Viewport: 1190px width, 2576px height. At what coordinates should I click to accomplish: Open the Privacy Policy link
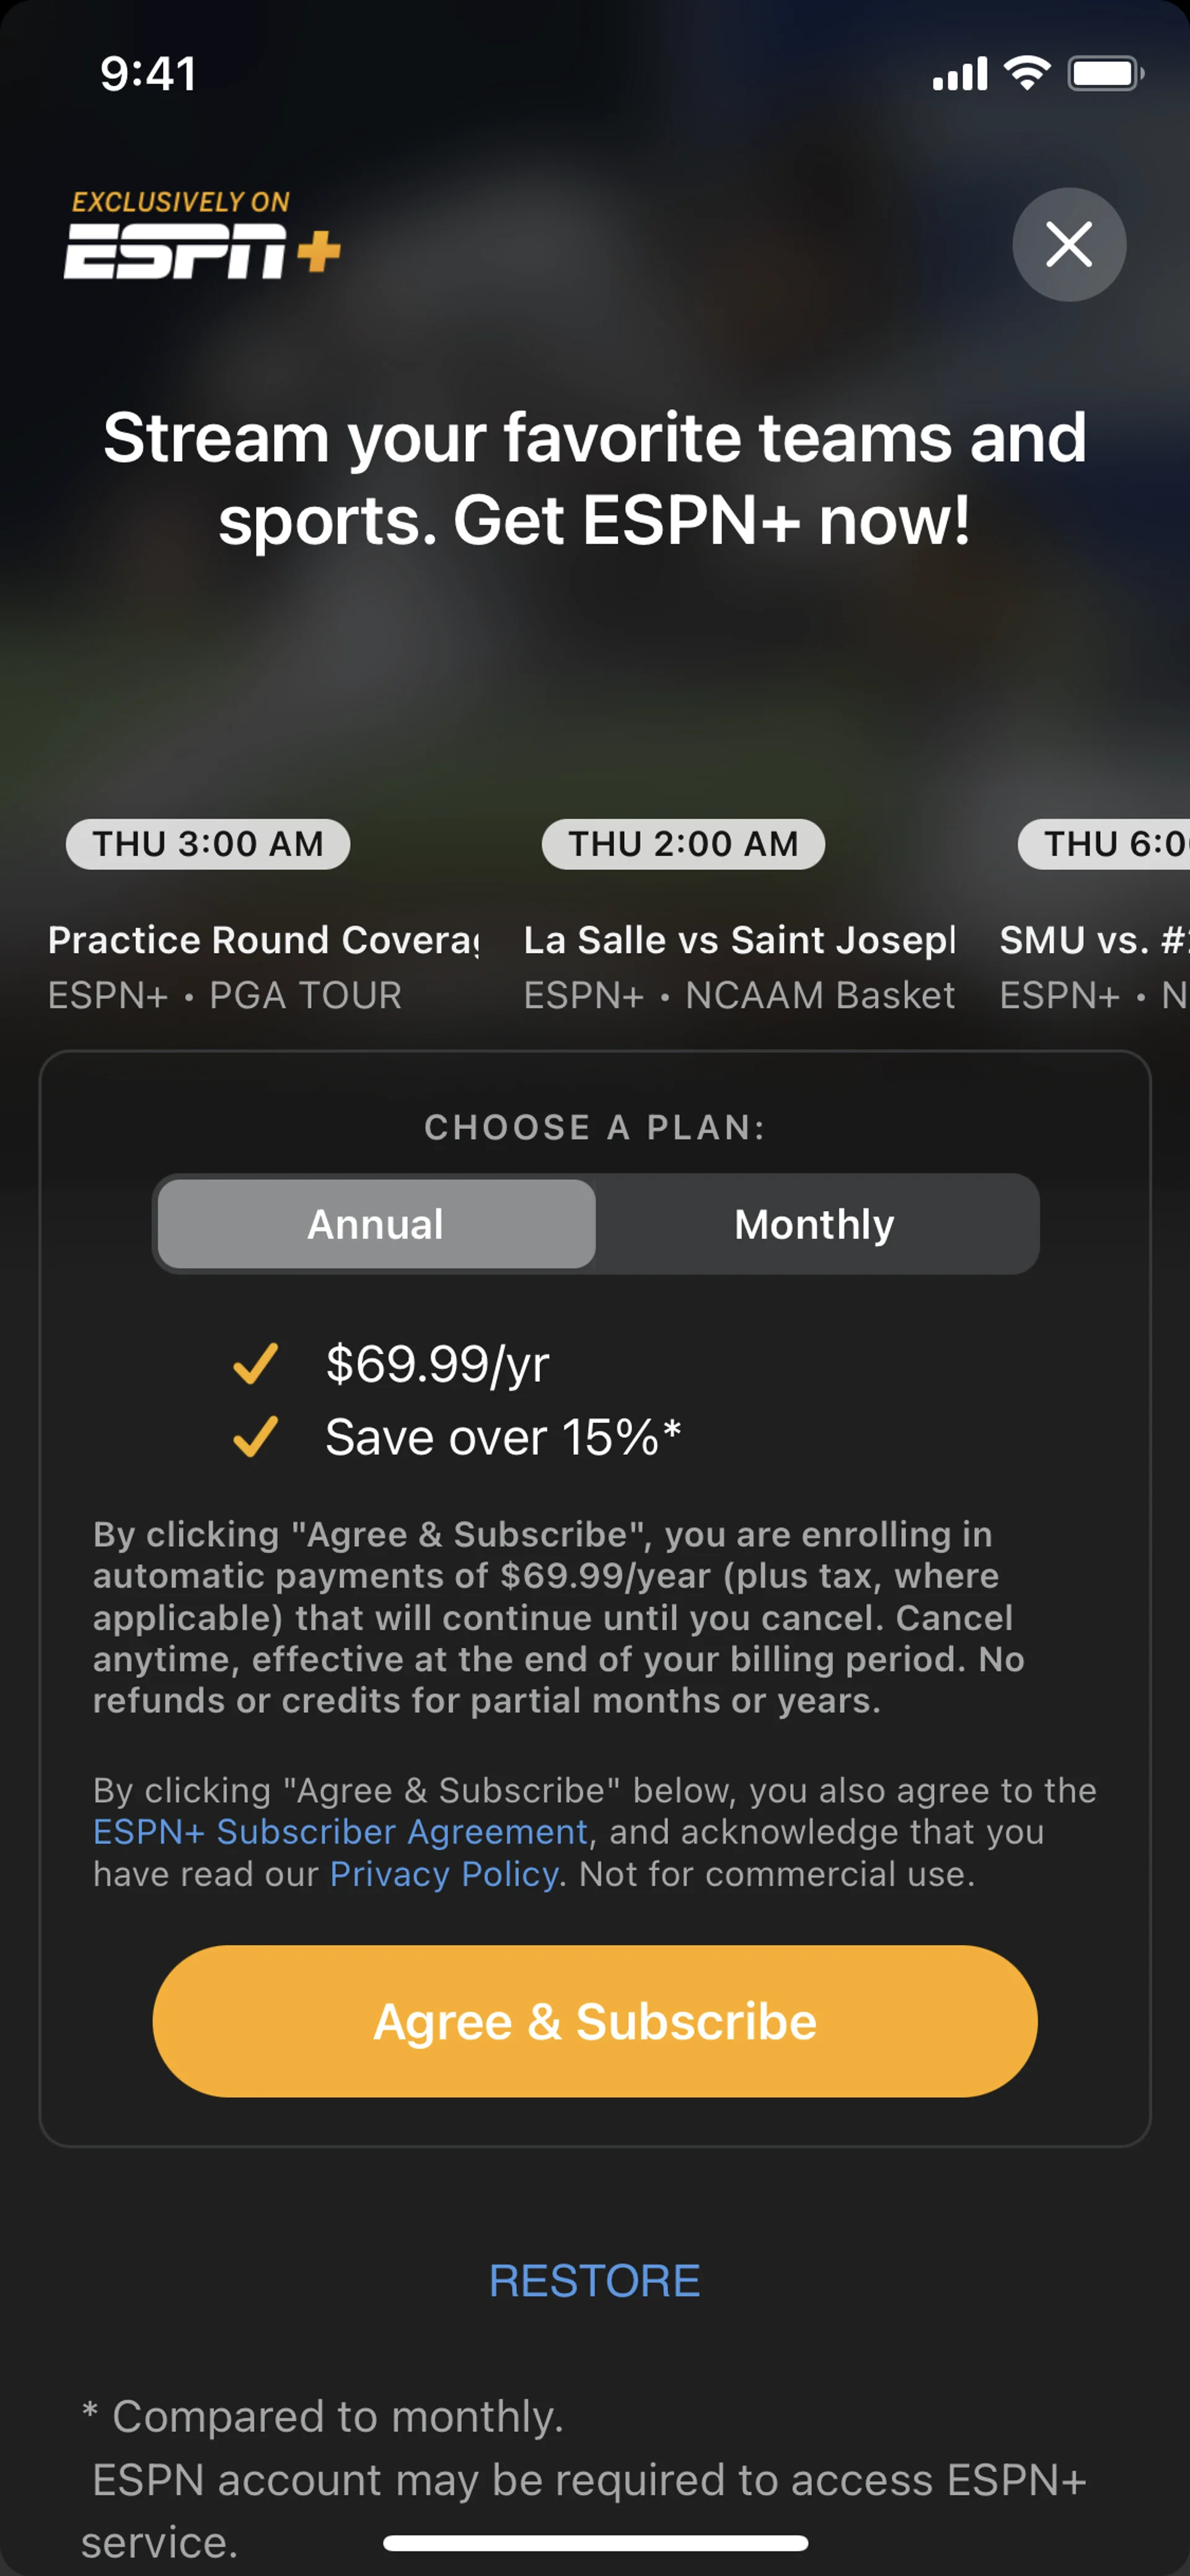(444, 1874)
